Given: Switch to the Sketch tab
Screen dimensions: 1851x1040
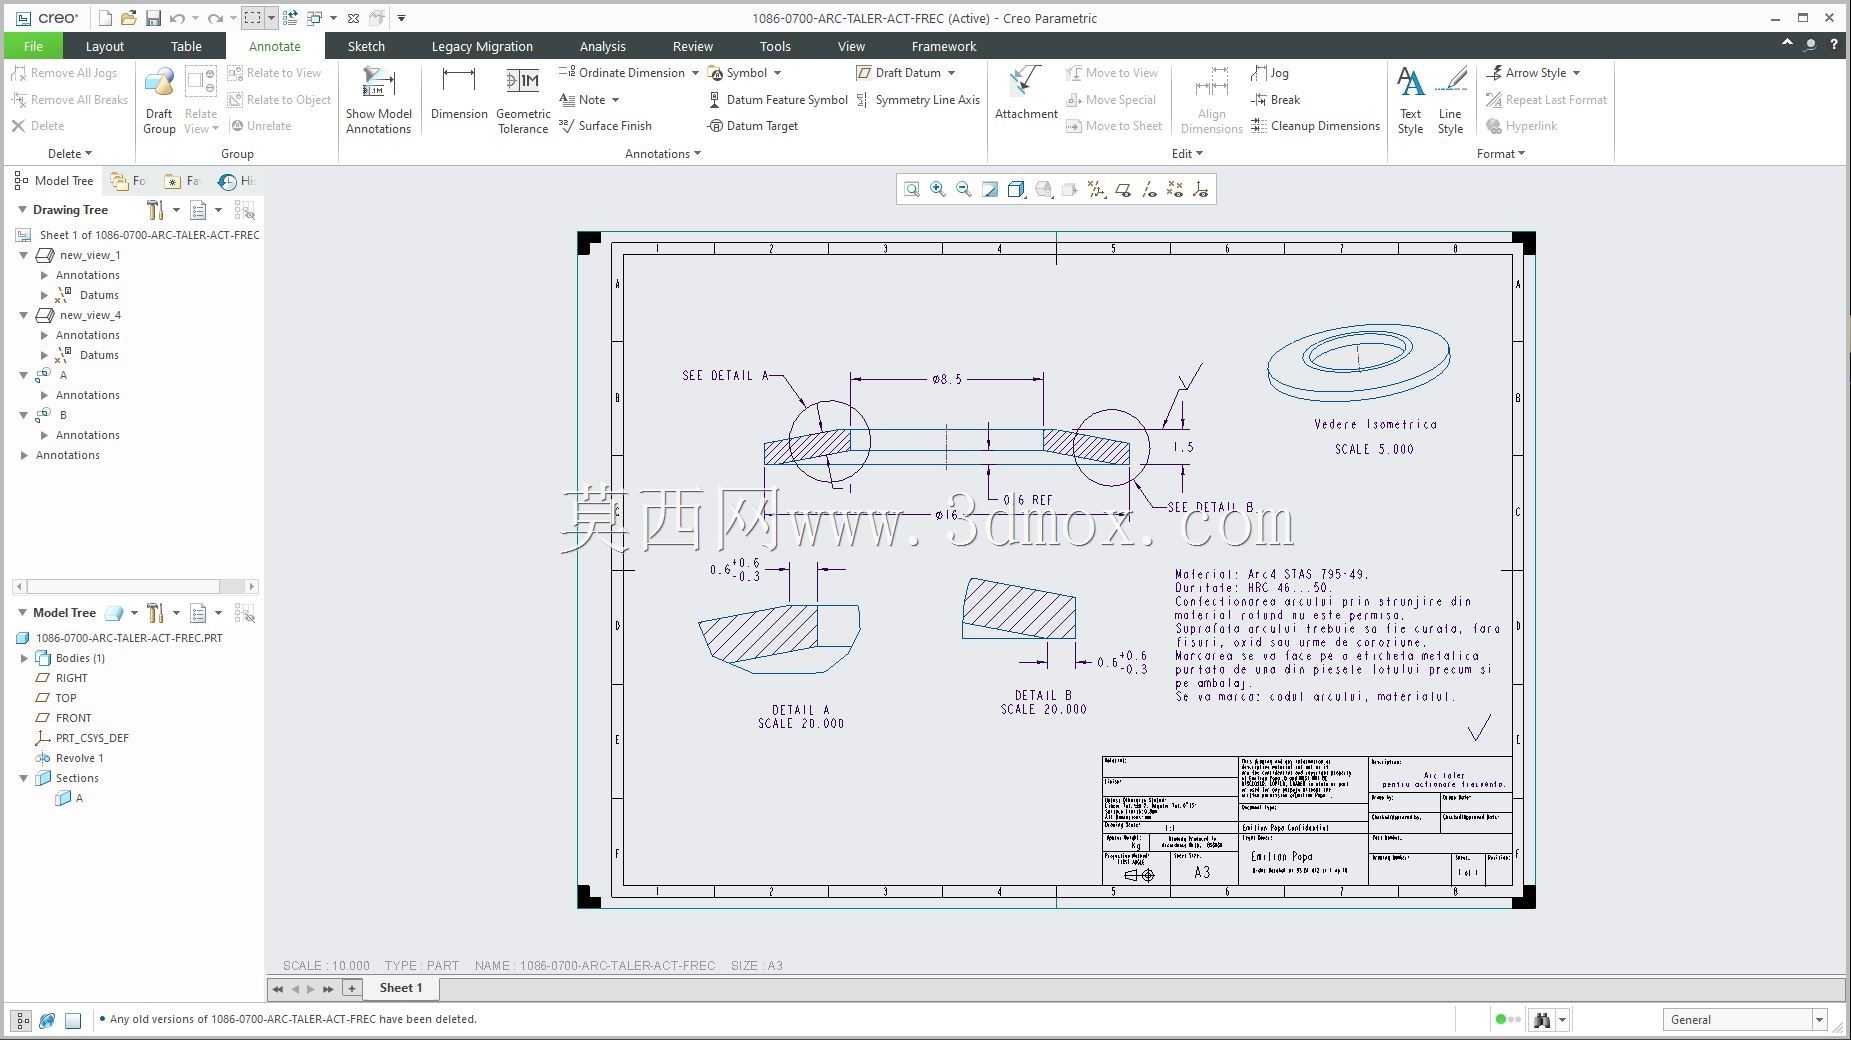Looking at the screenshot, I should tap(366, 46).
